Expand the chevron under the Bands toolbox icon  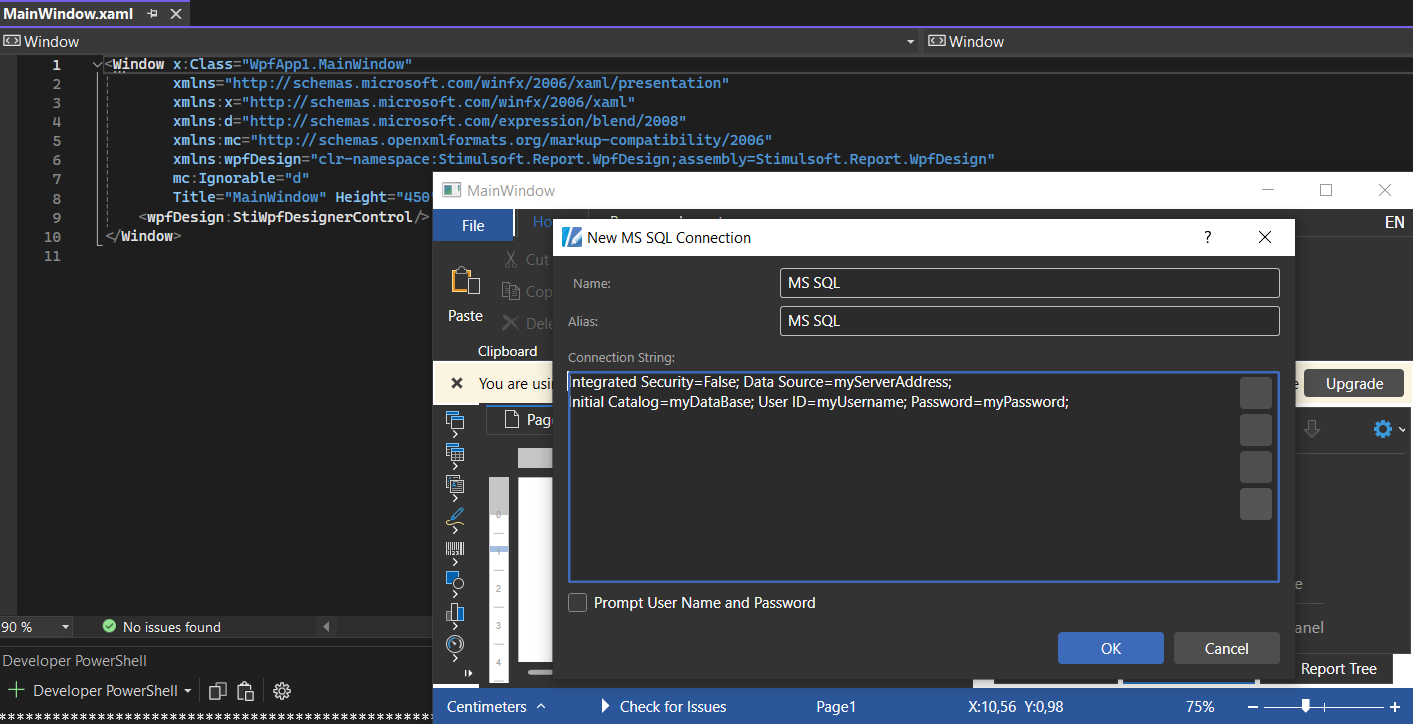point(455,435)
